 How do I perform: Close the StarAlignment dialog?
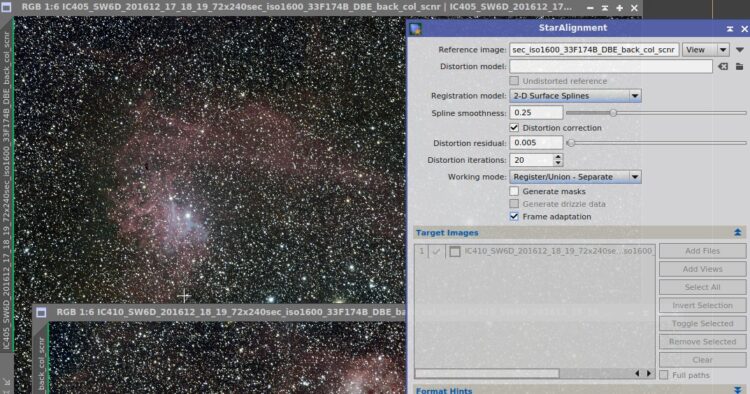(744, 29)
